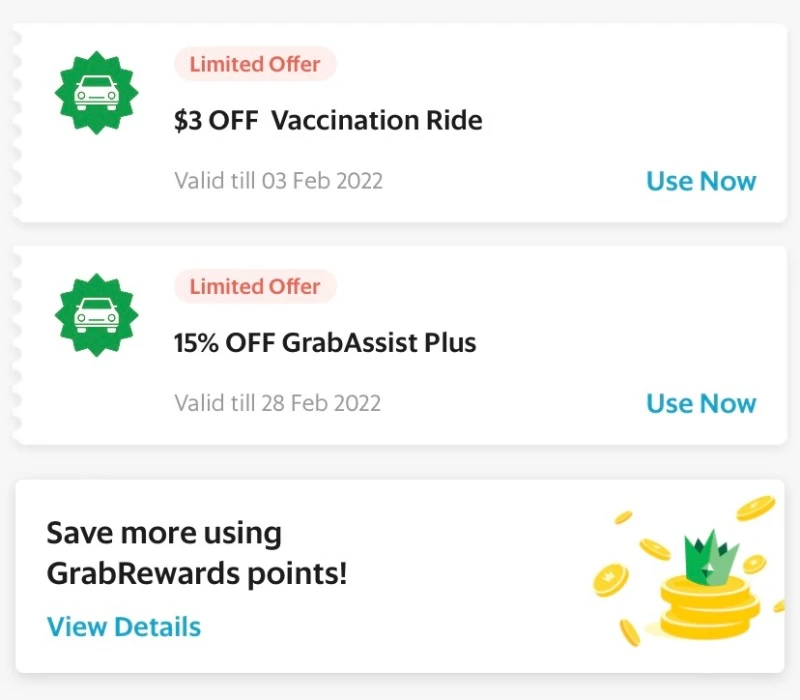The width and height of the screenshot is (800, 700).
Task: Click the "Valid till 03 Feb 2022" text
Action: 278,181
